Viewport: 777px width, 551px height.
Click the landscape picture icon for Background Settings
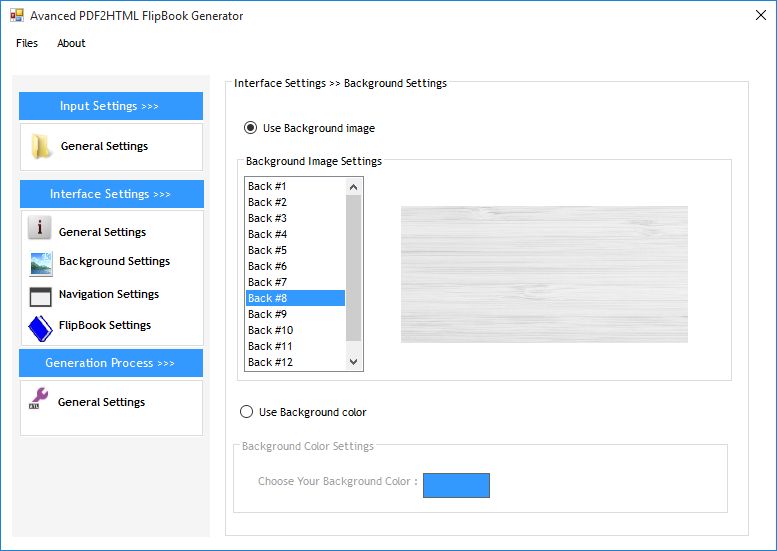[x=41, y=263]
